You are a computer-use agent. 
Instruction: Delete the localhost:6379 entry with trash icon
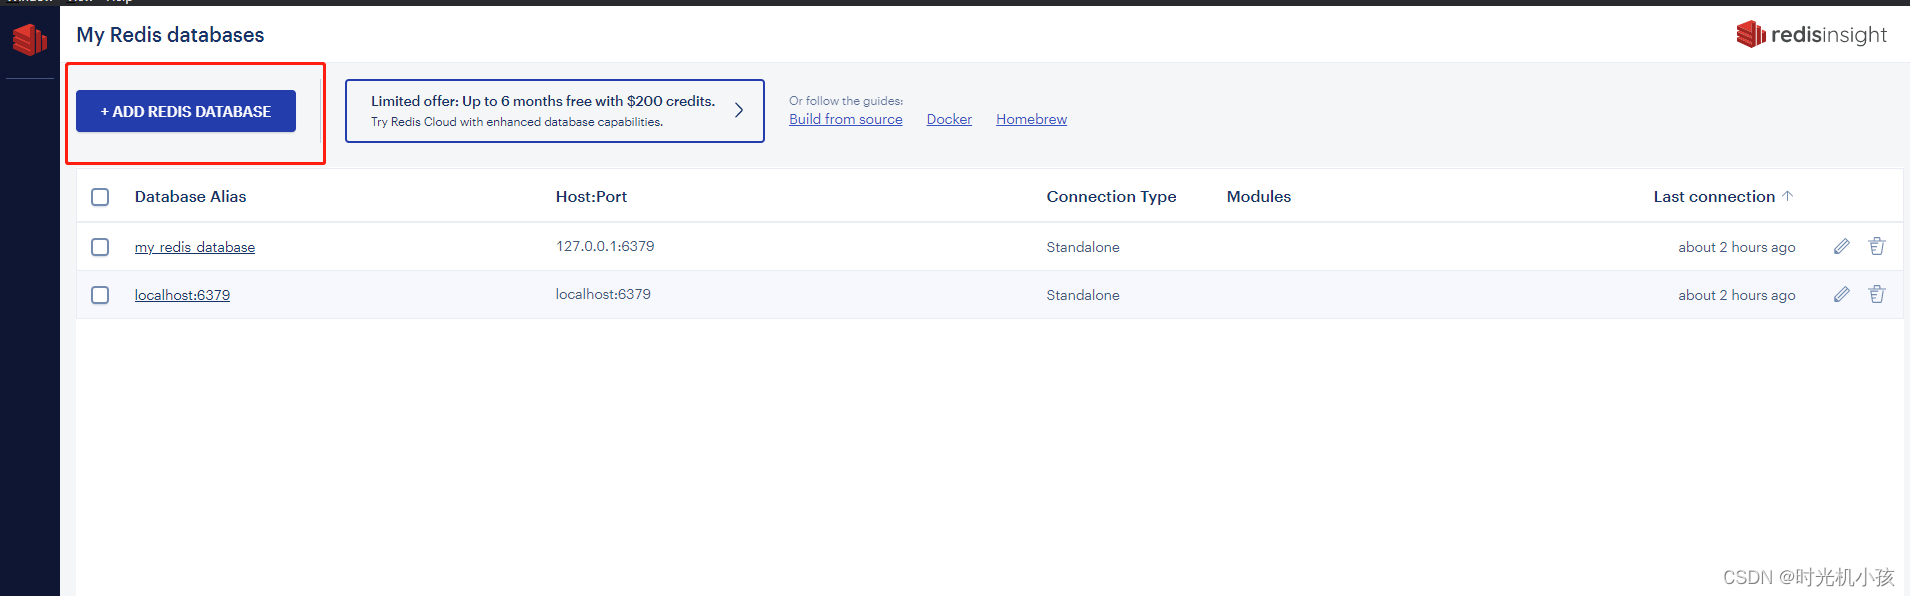click(x=1877, y=294)
